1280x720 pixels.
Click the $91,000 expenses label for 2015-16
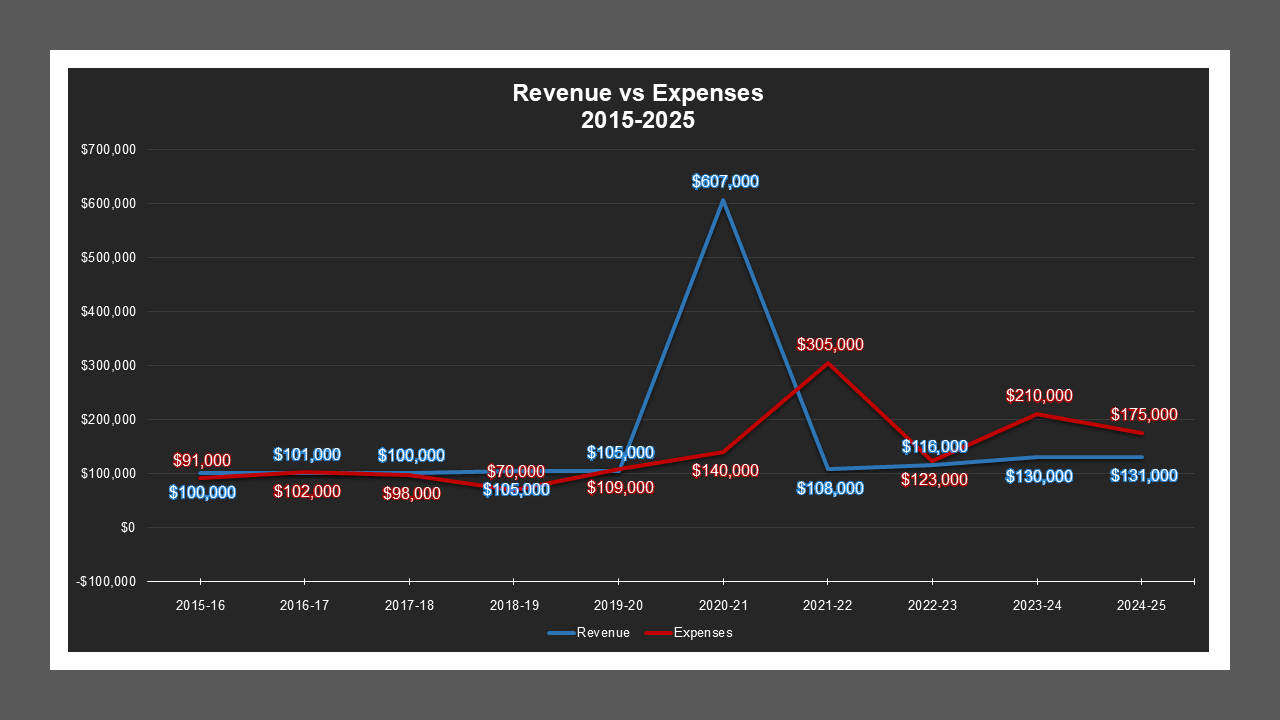coord(200,461)
